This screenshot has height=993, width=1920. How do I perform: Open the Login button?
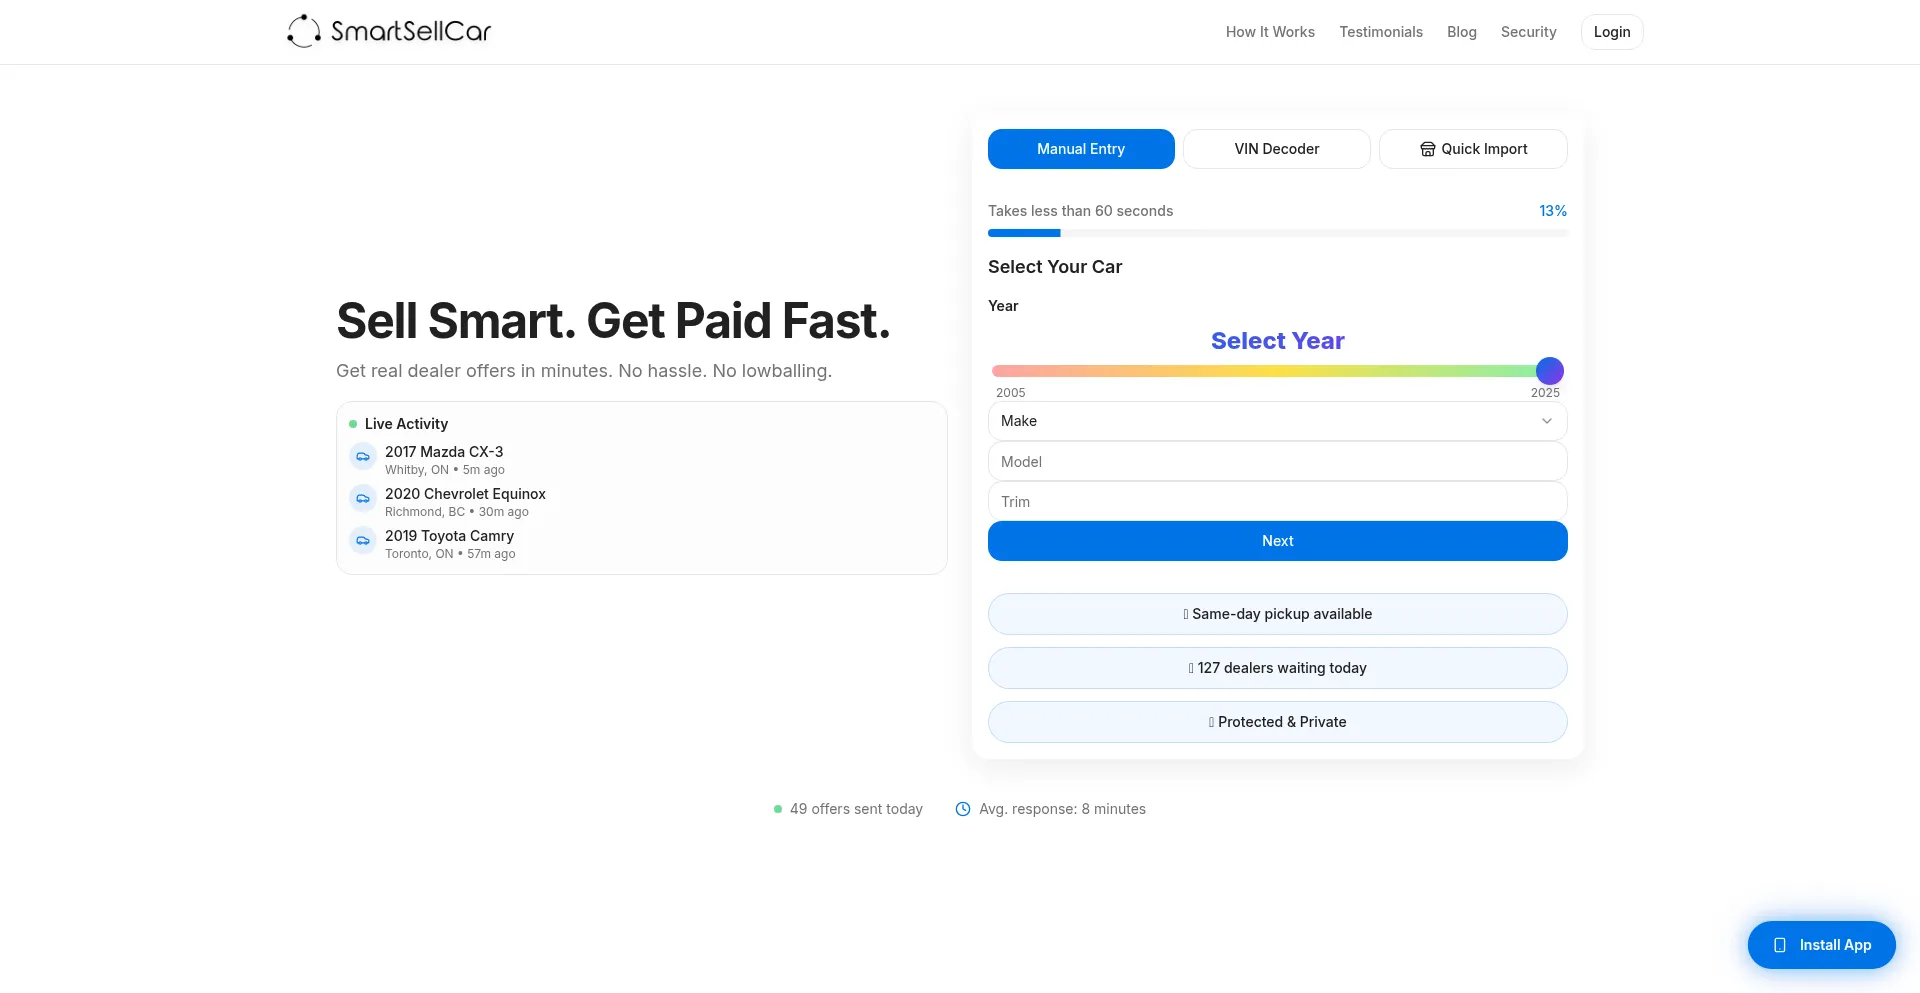click(x=1611, y=31)
